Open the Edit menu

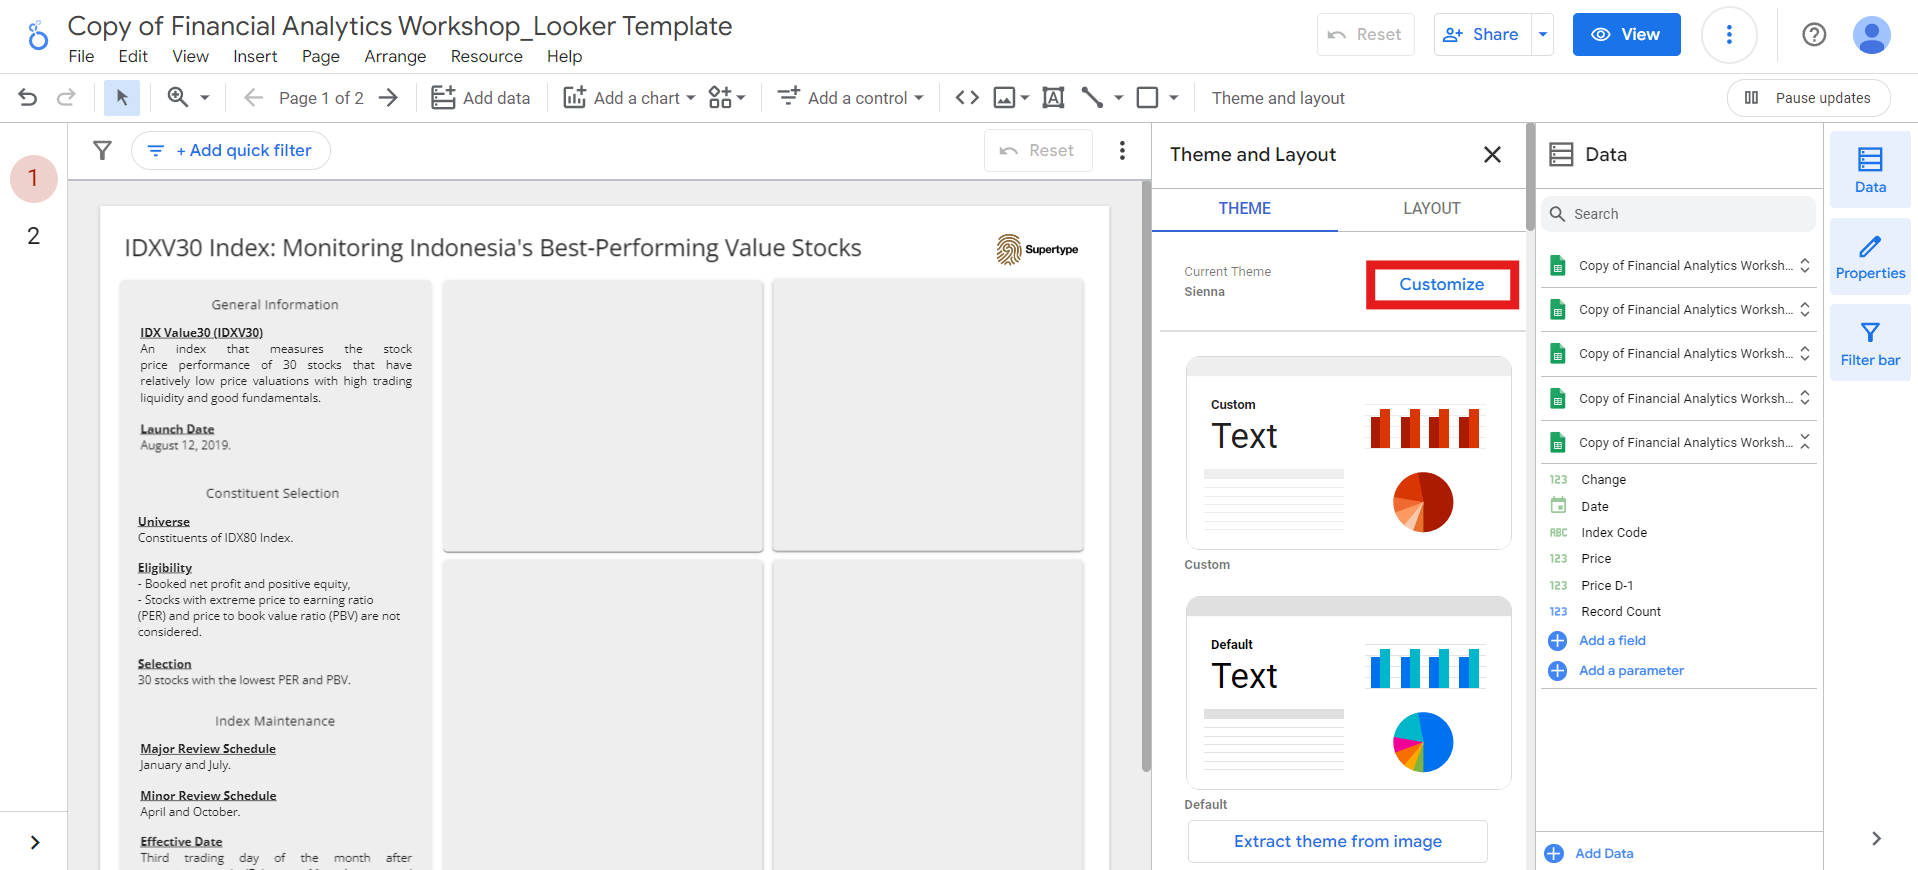click(x=133, y=57)
